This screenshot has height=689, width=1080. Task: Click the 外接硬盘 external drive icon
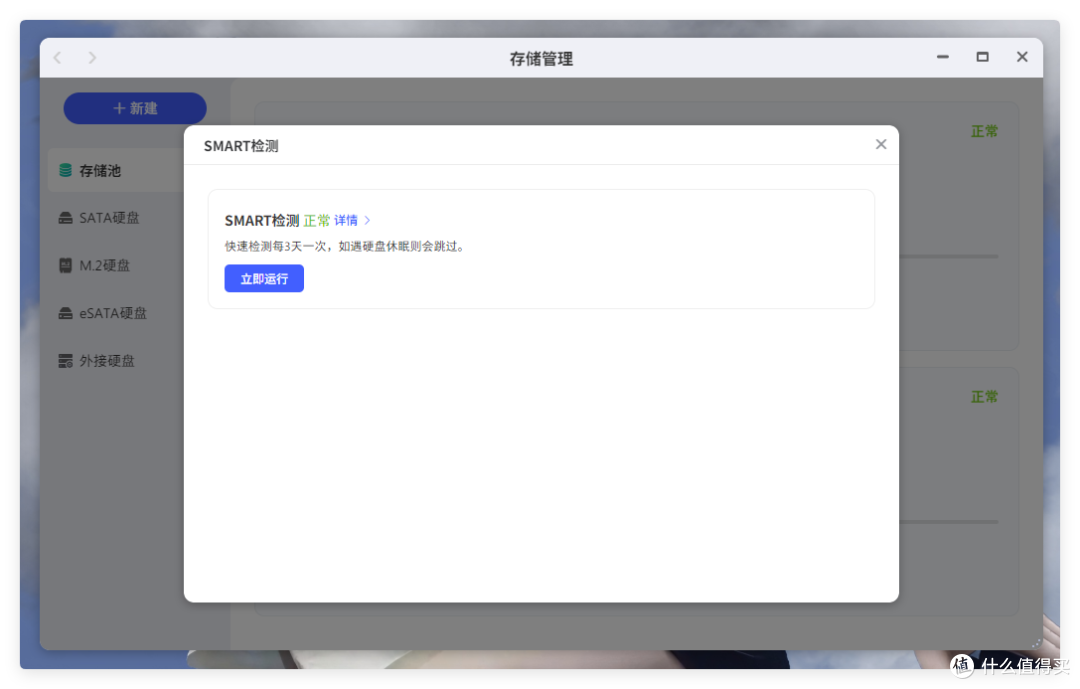pyautogui.click(x=65, y=360)
